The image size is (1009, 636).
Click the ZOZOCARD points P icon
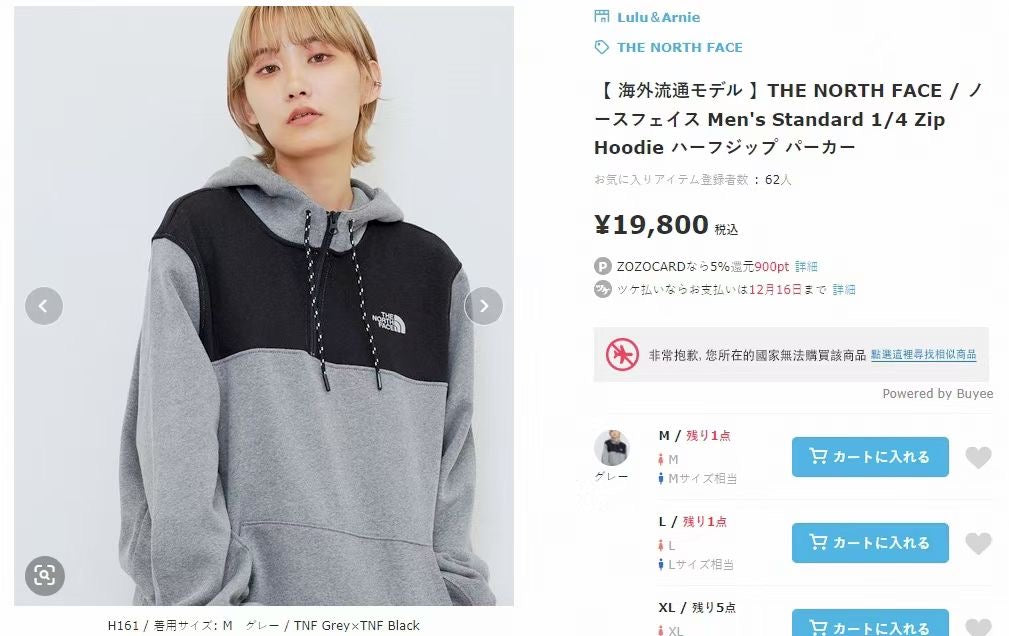point(603,267)
